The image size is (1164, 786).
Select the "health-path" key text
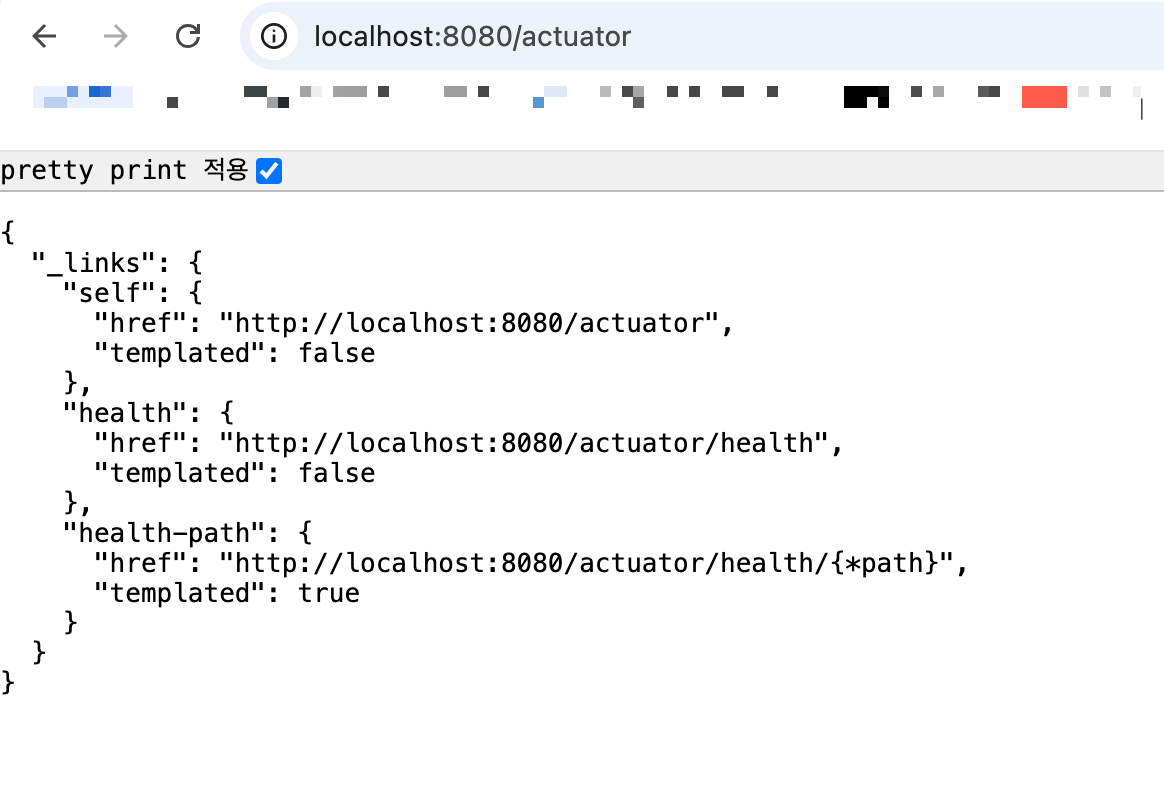click(x=165, y=533)
